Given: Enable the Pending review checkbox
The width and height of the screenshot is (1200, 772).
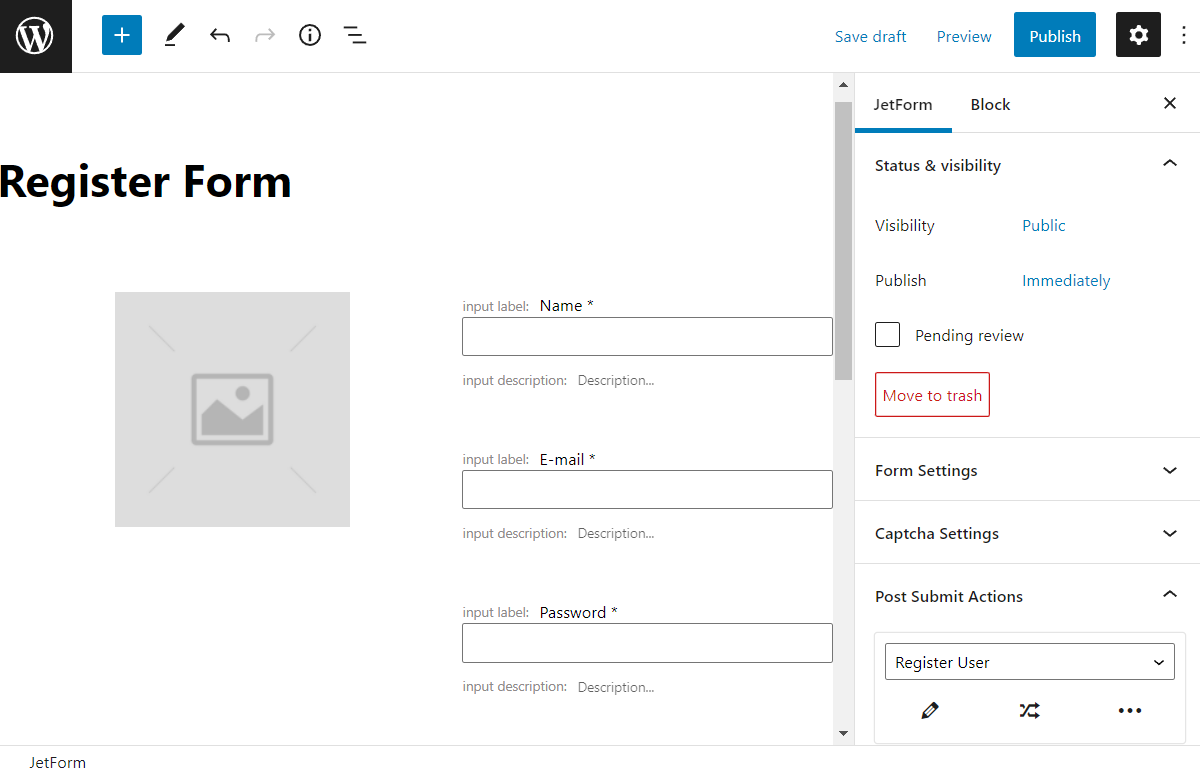Looking at the screenshot, I should (x=887, y=334).
